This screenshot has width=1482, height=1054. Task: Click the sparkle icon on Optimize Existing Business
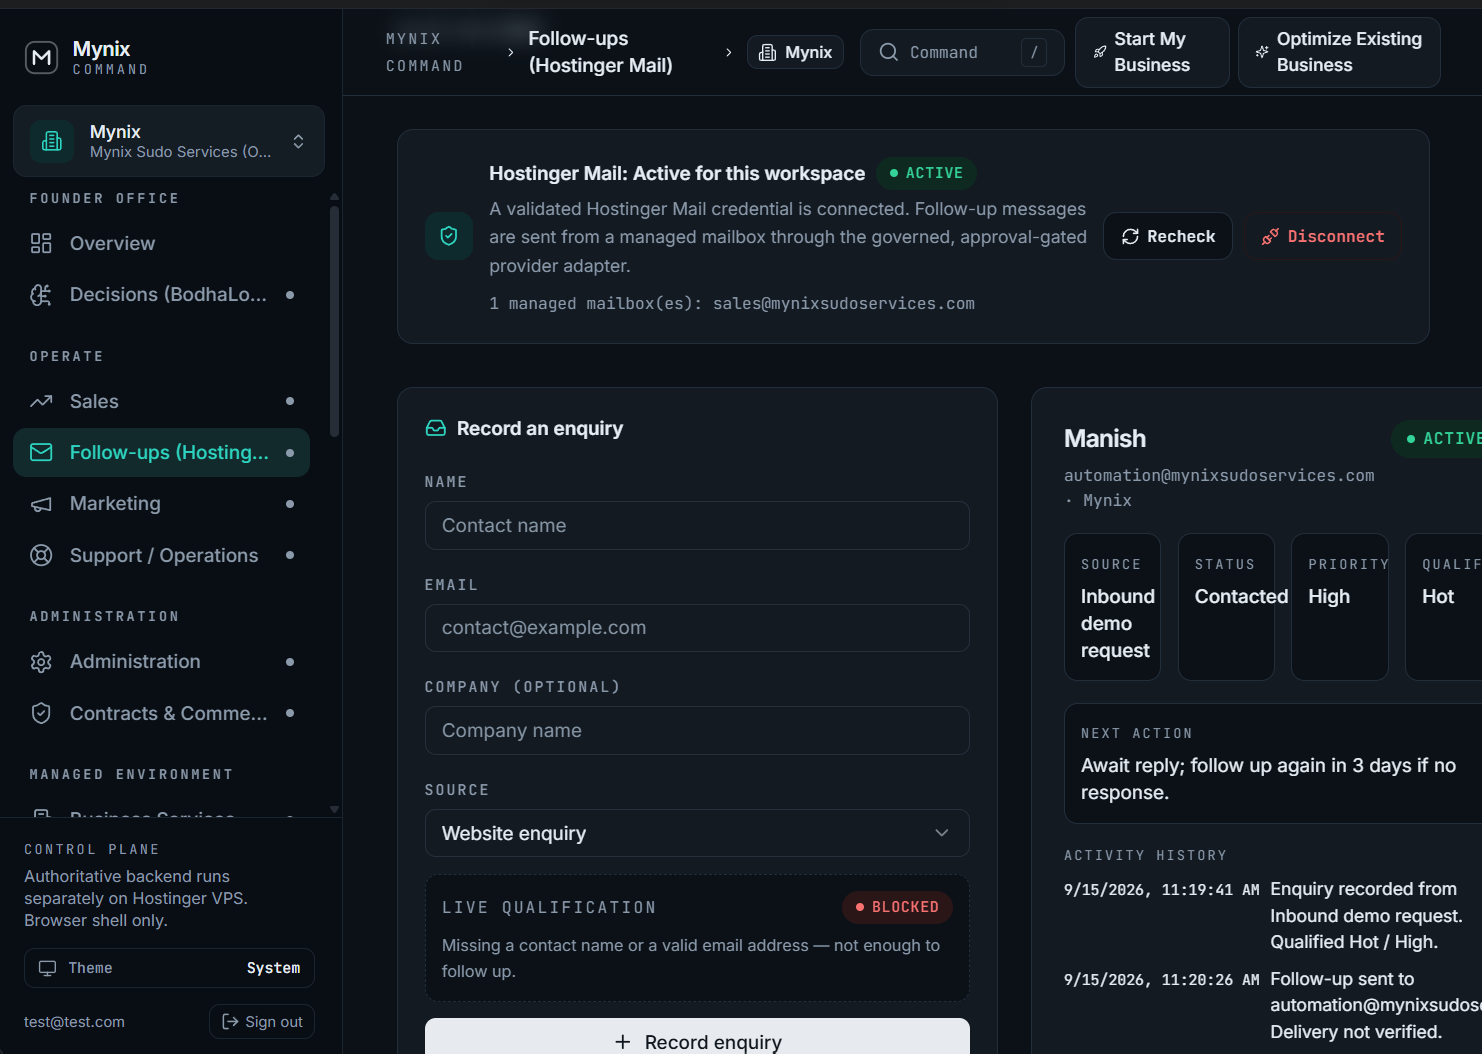coord(1262,52)
